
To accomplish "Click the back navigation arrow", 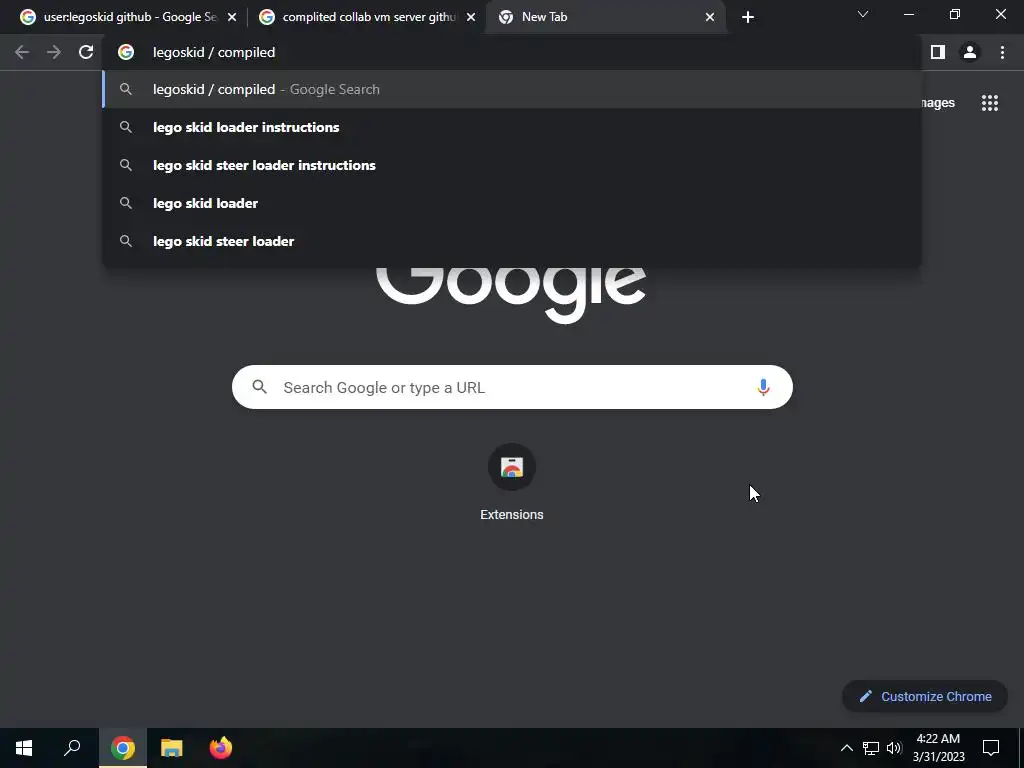I will tap(22, 52).
